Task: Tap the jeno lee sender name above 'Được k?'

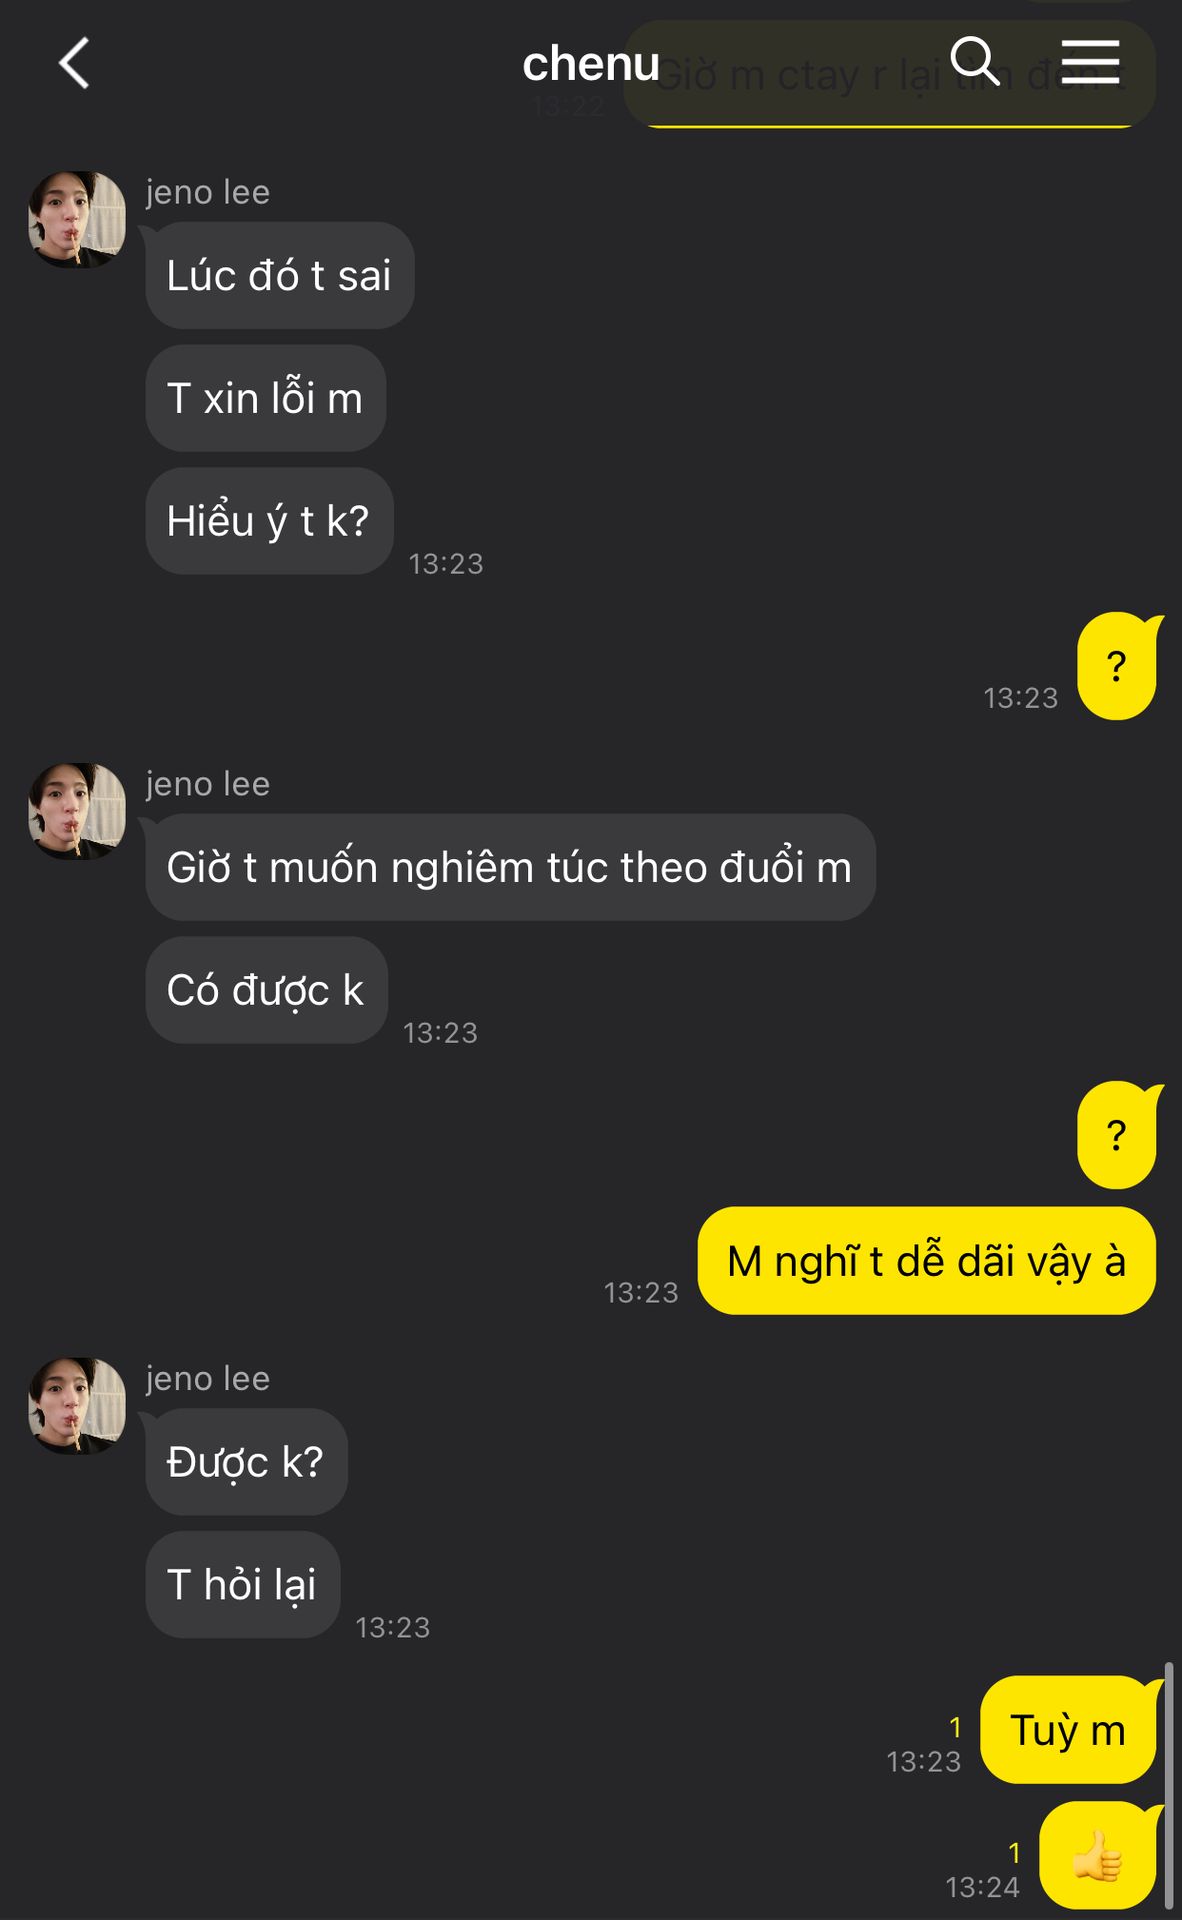Action: (208, 1378)
